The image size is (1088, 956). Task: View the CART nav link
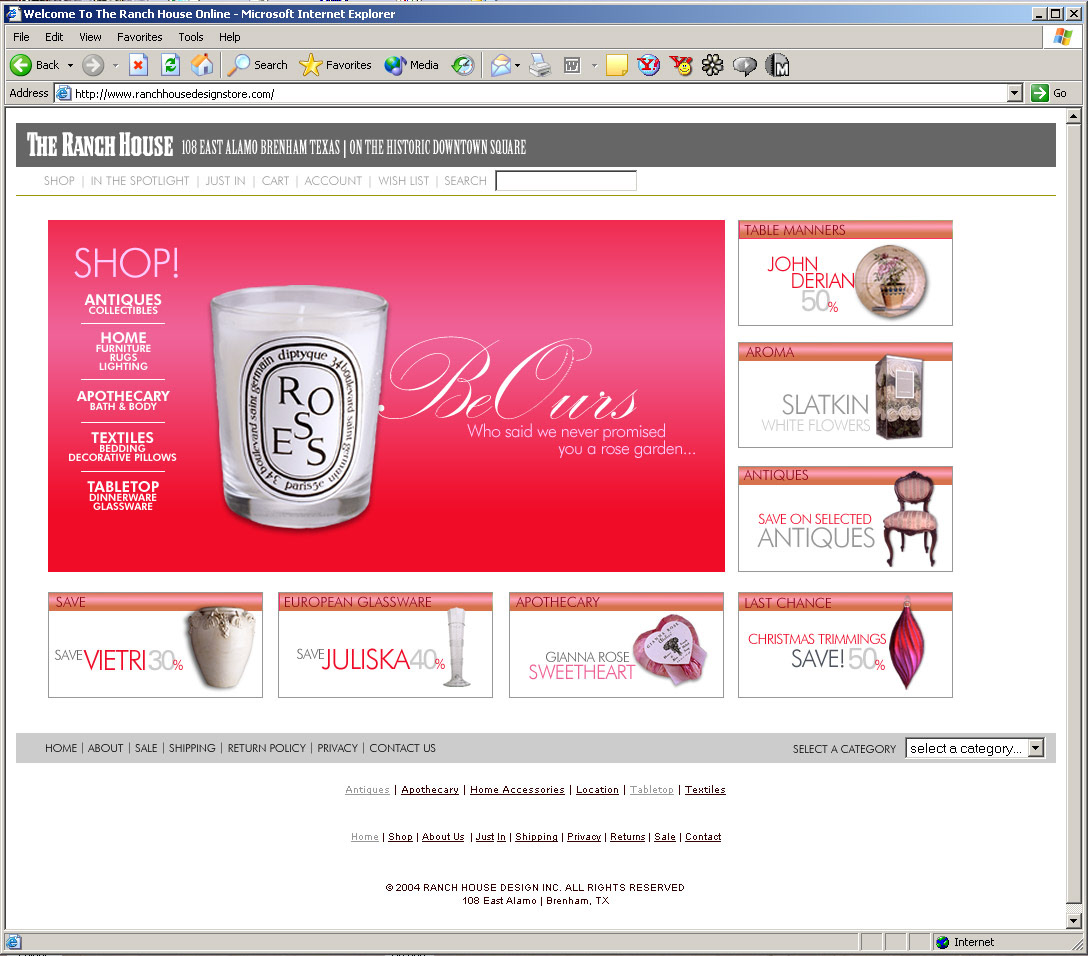tap(275, 181)
